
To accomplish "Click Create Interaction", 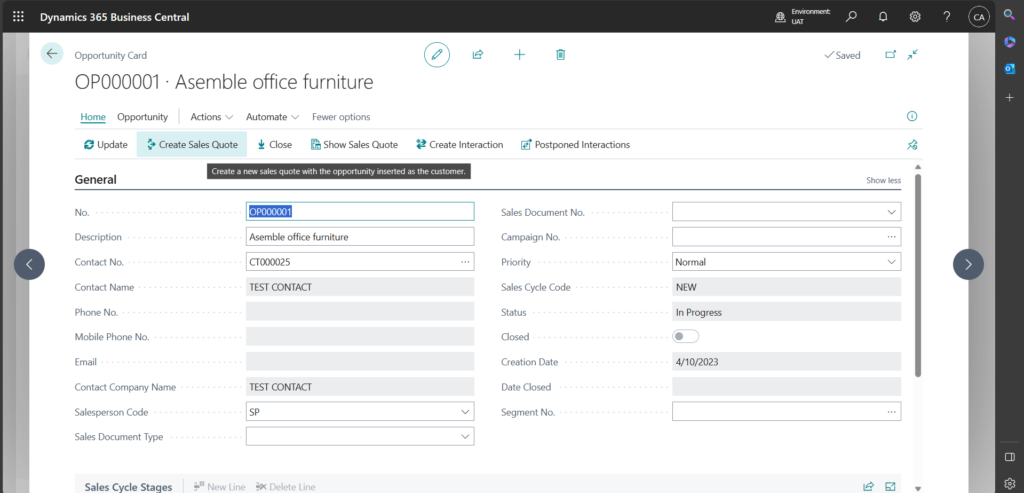I will 460,144.
